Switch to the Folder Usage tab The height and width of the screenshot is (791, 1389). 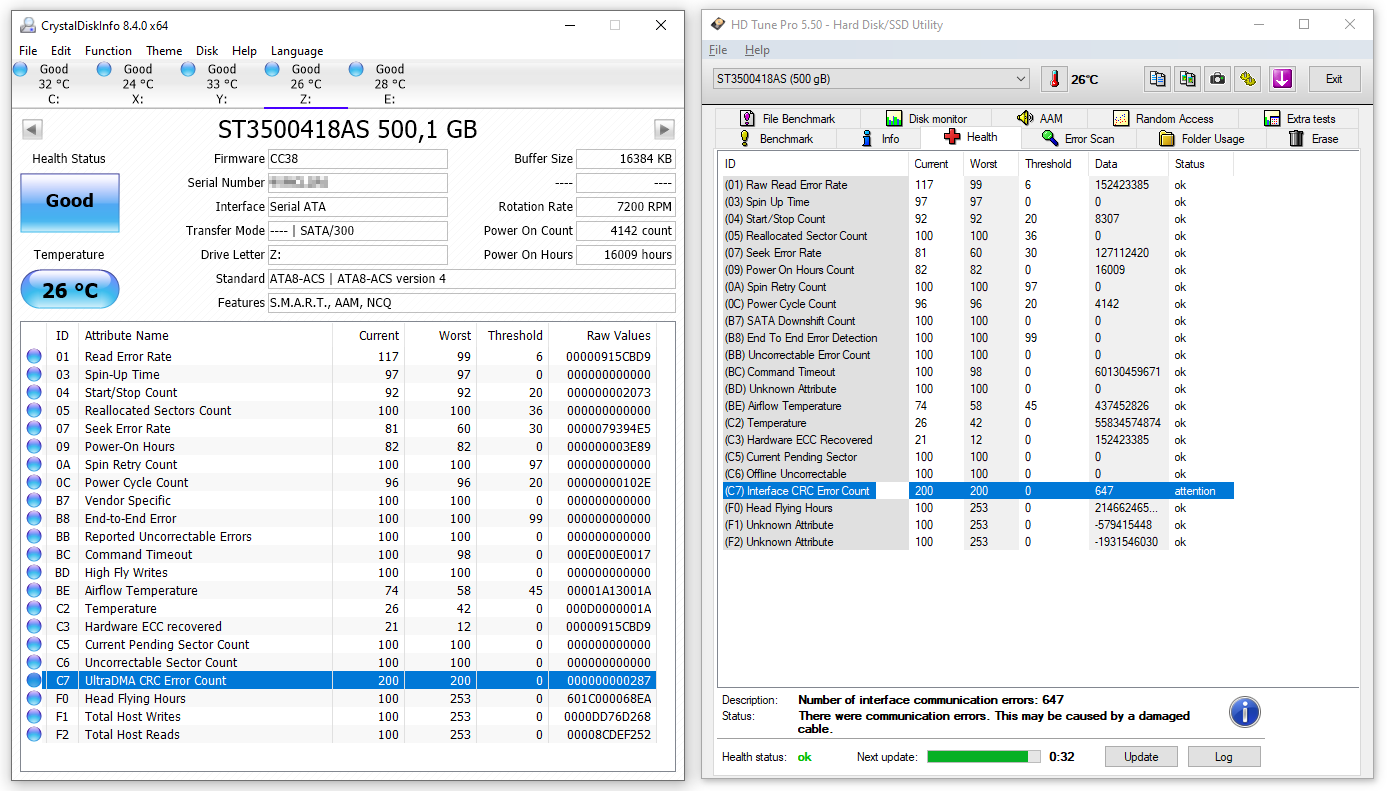pyautogui.click(x=1200, y=139)
